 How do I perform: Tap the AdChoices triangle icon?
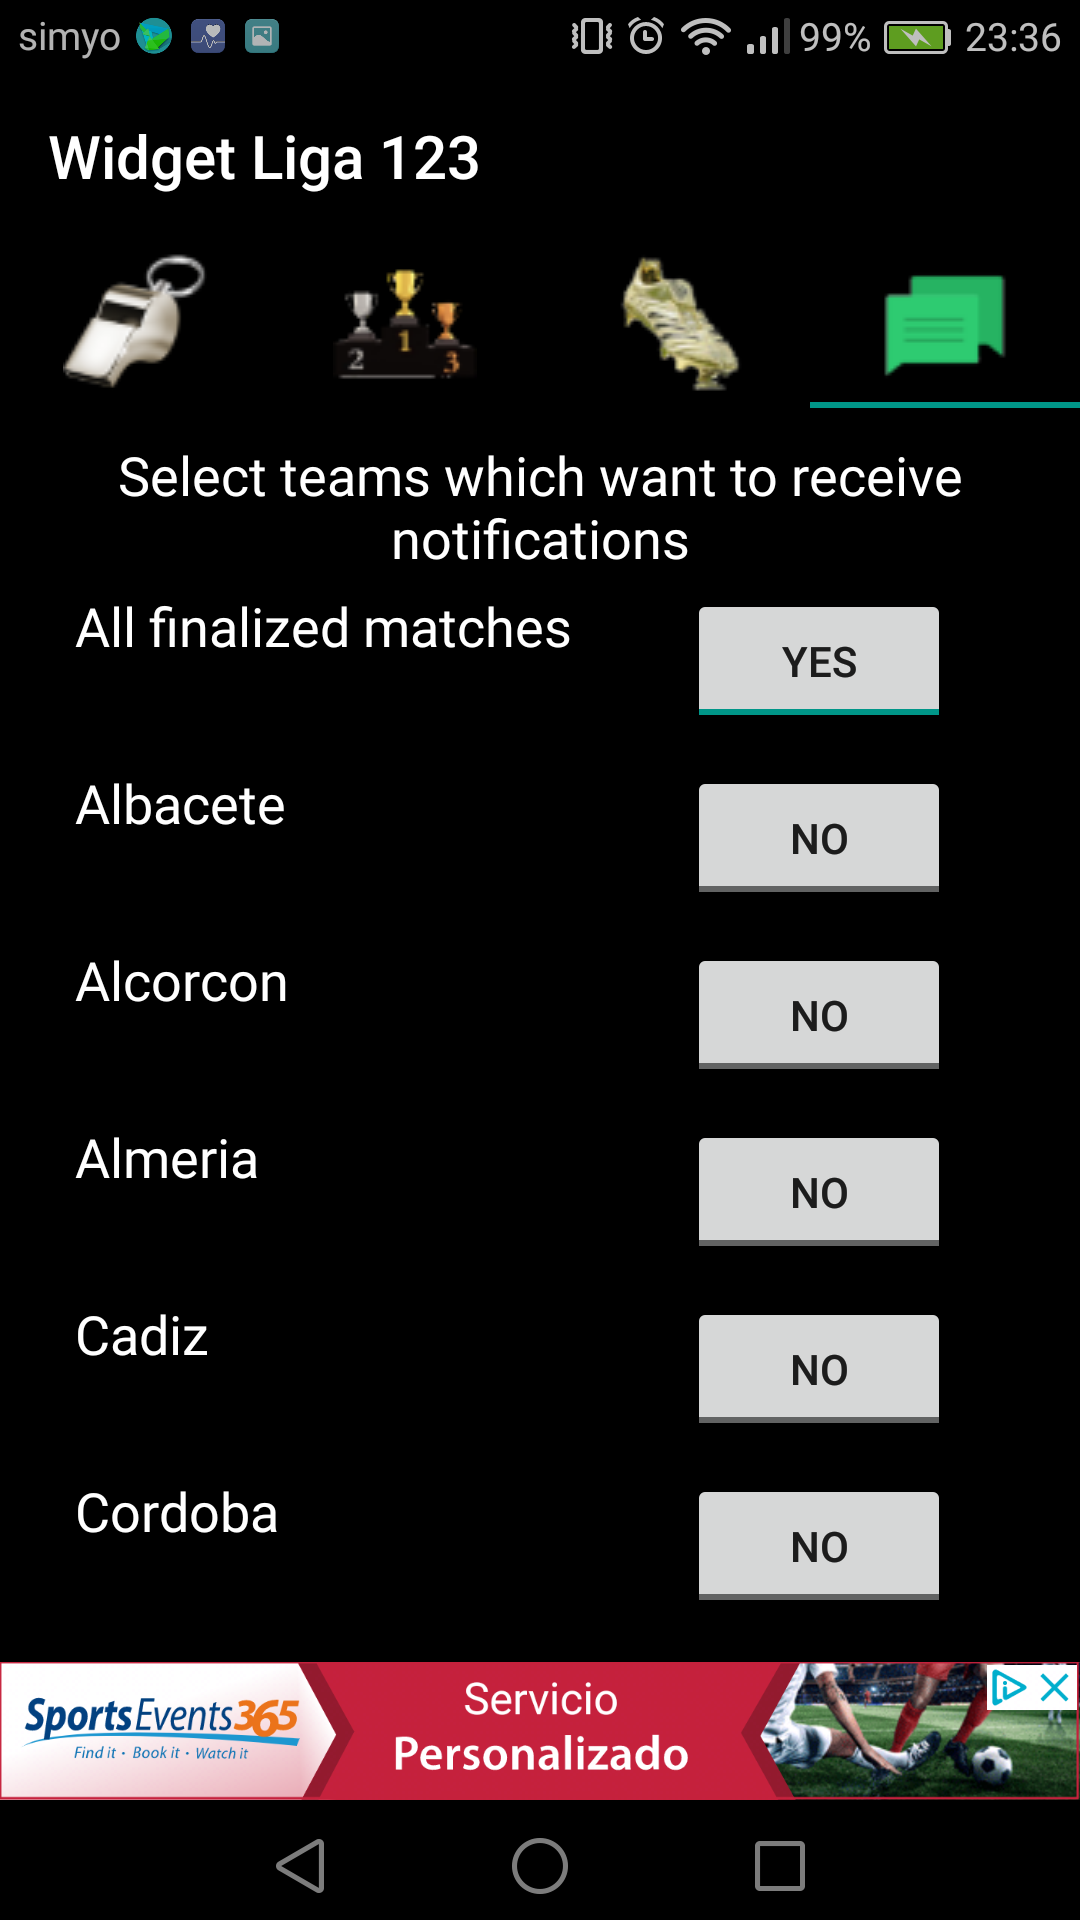click(x=1008, y=1688)
